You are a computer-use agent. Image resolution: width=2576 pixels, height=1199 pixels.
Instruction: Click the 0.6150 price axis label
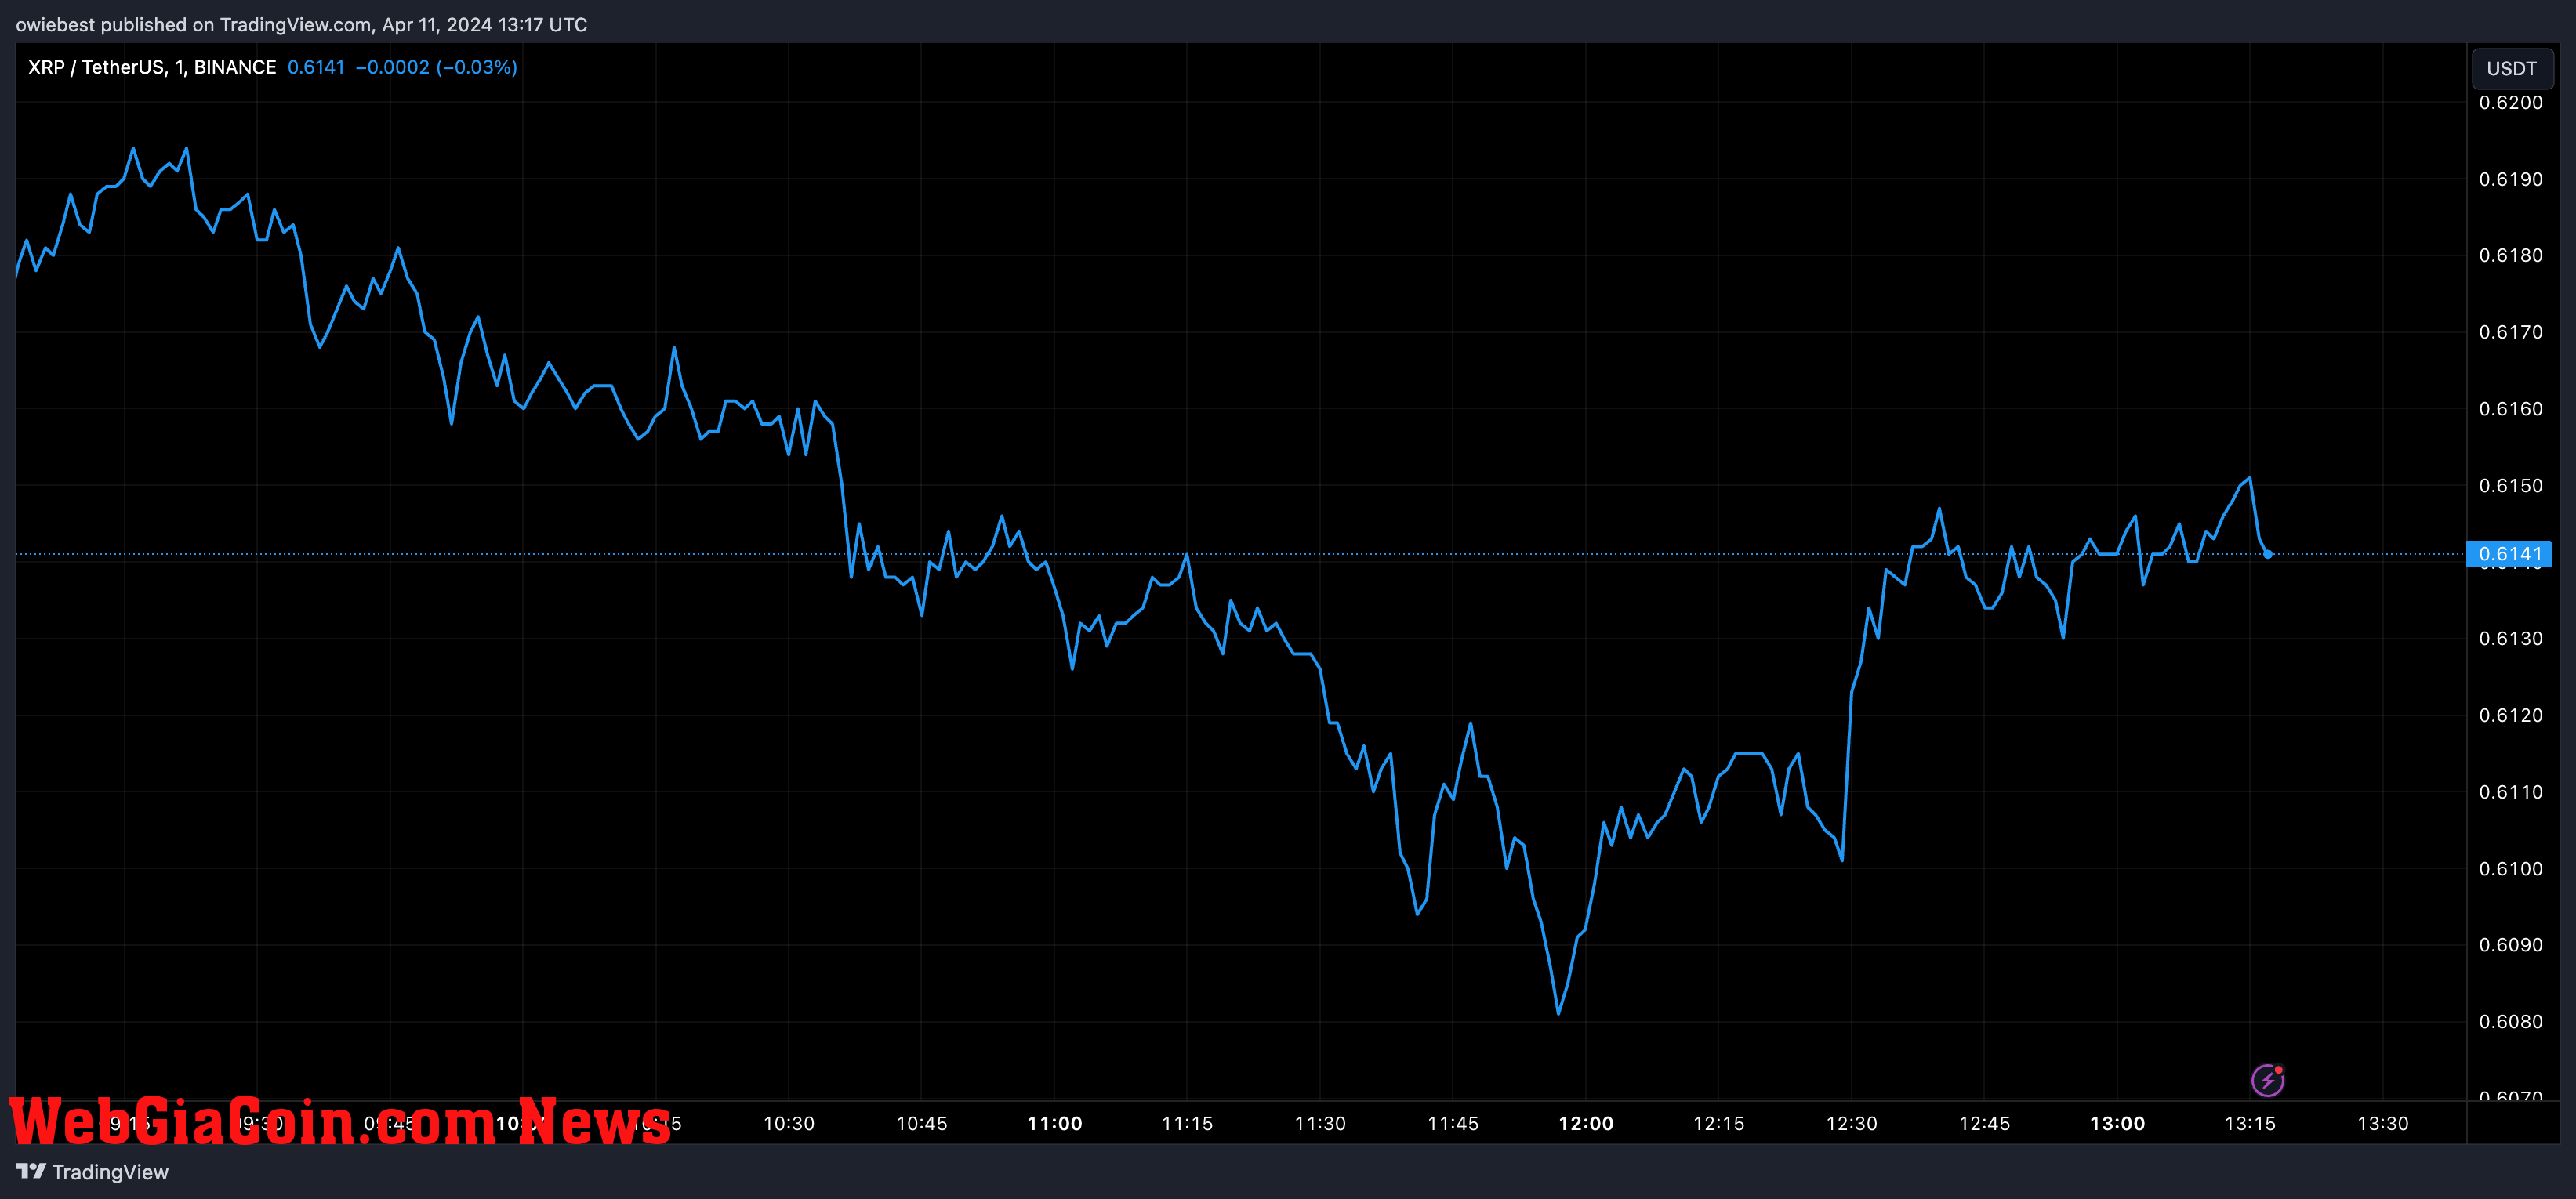pos(2510,485)
